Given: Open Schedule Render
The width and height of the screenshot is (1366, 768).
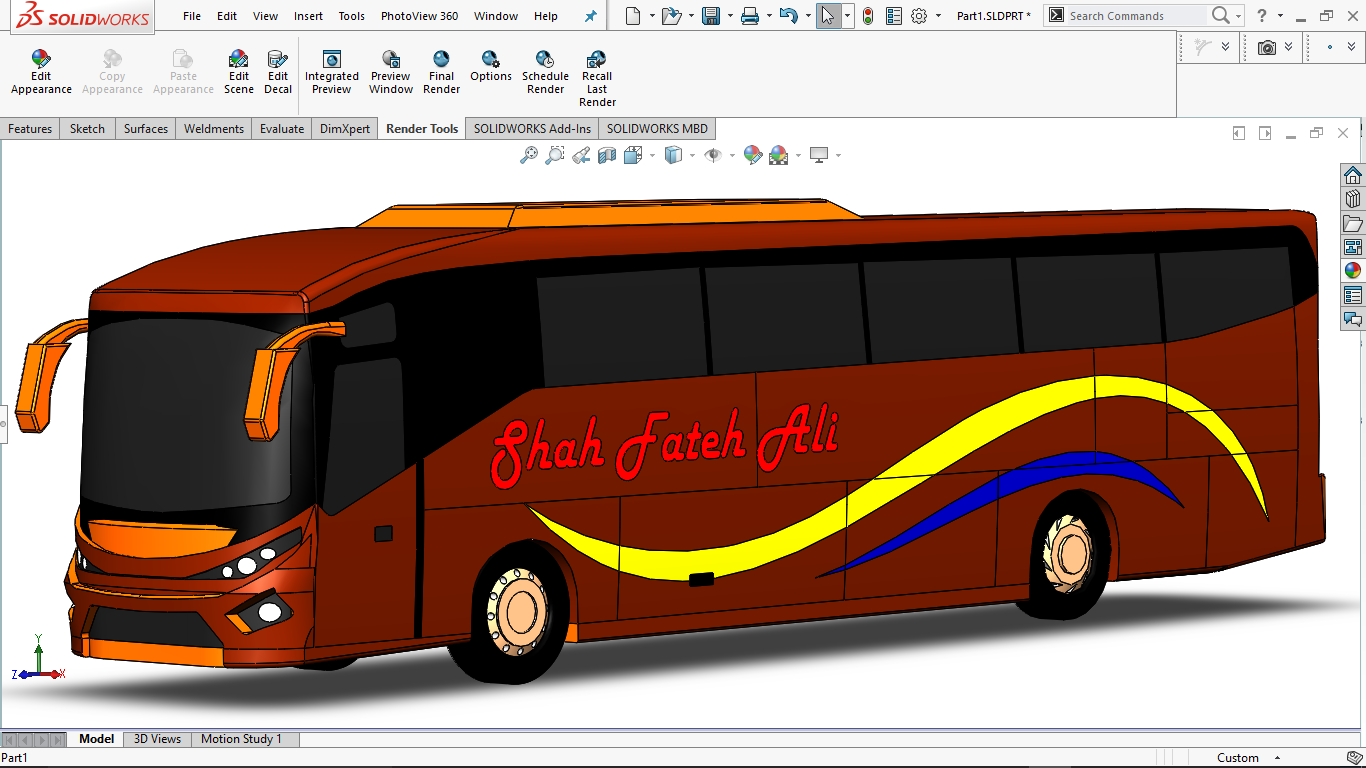Looking at the screenshot, I should [x=545, y=73].
